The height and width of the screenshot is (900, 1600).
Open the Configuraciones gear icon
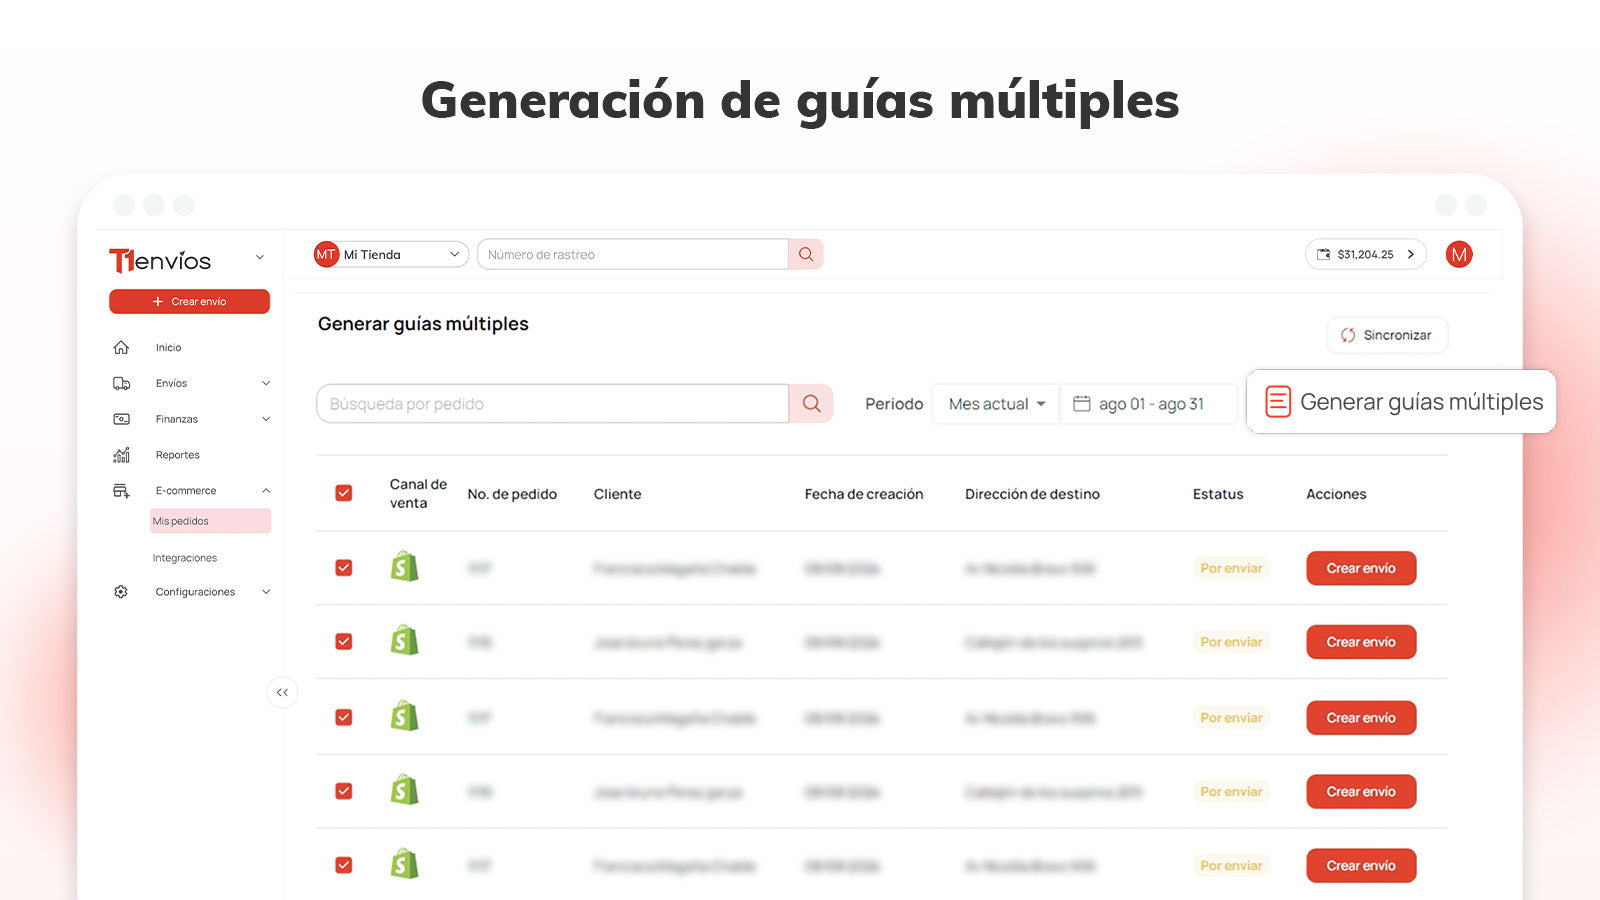[121, 591]
